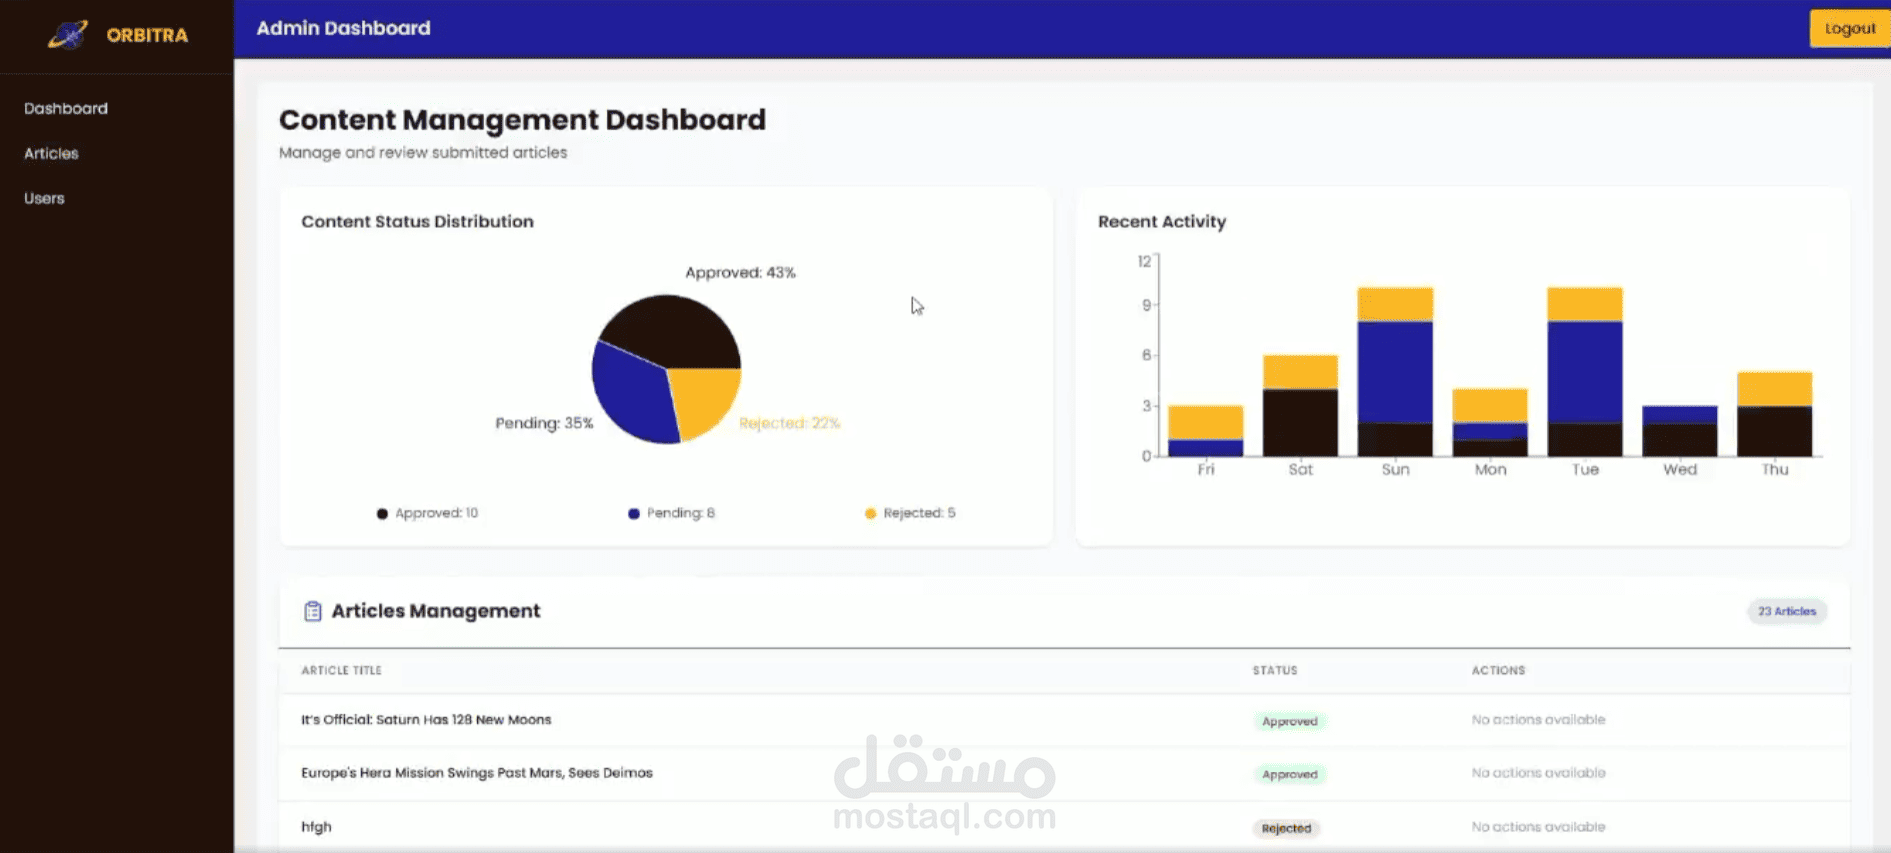Click the black Approved legend dot

(382, 514)
